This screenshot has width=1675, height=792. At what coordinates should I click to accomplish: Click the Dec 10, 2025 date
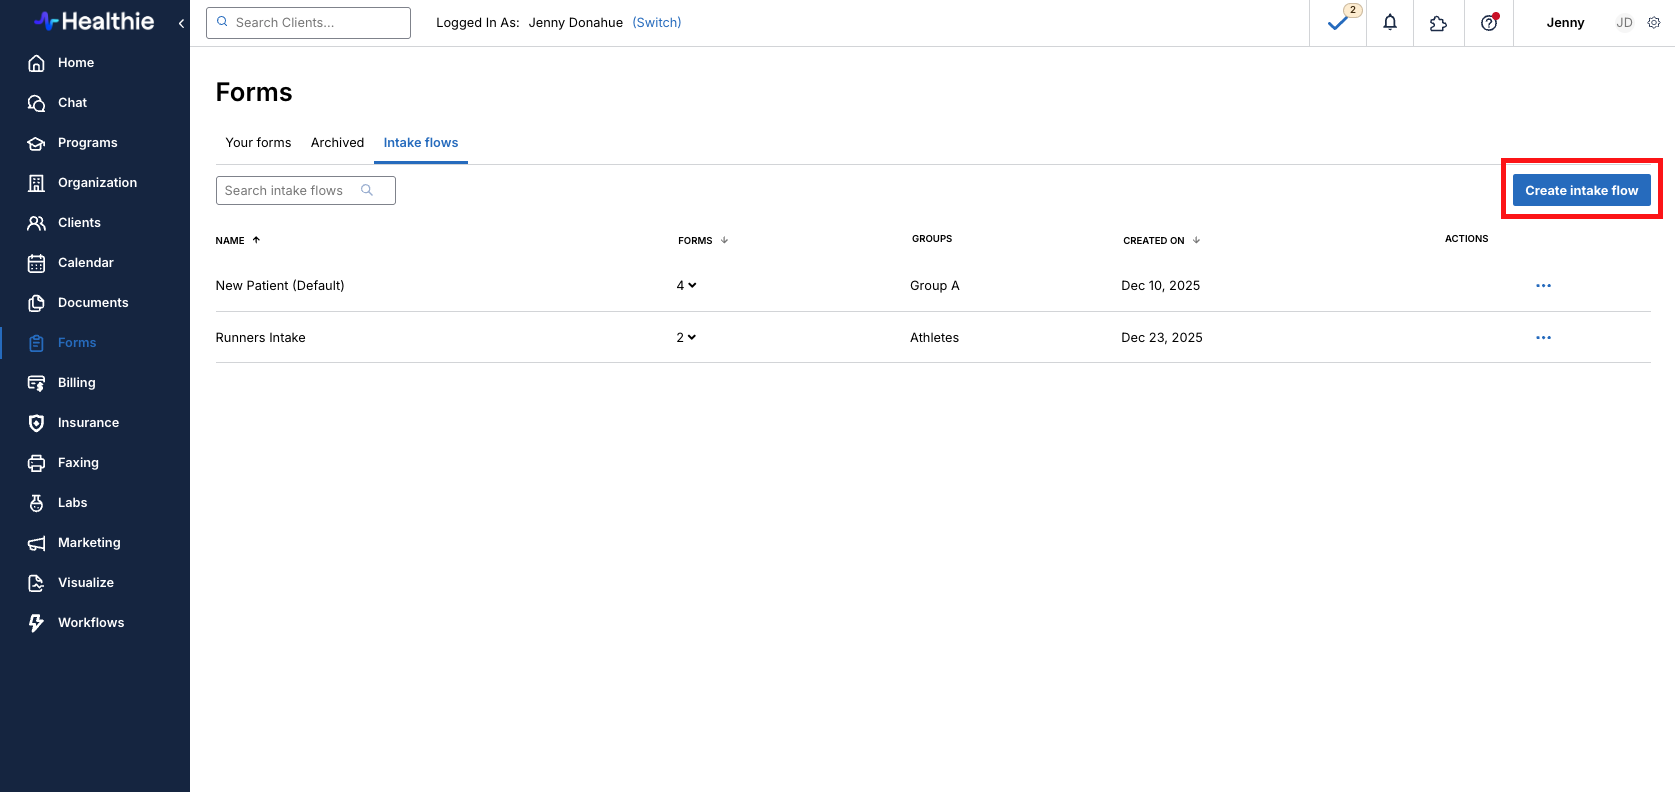pyautogui.click(x=1160, y=285)
